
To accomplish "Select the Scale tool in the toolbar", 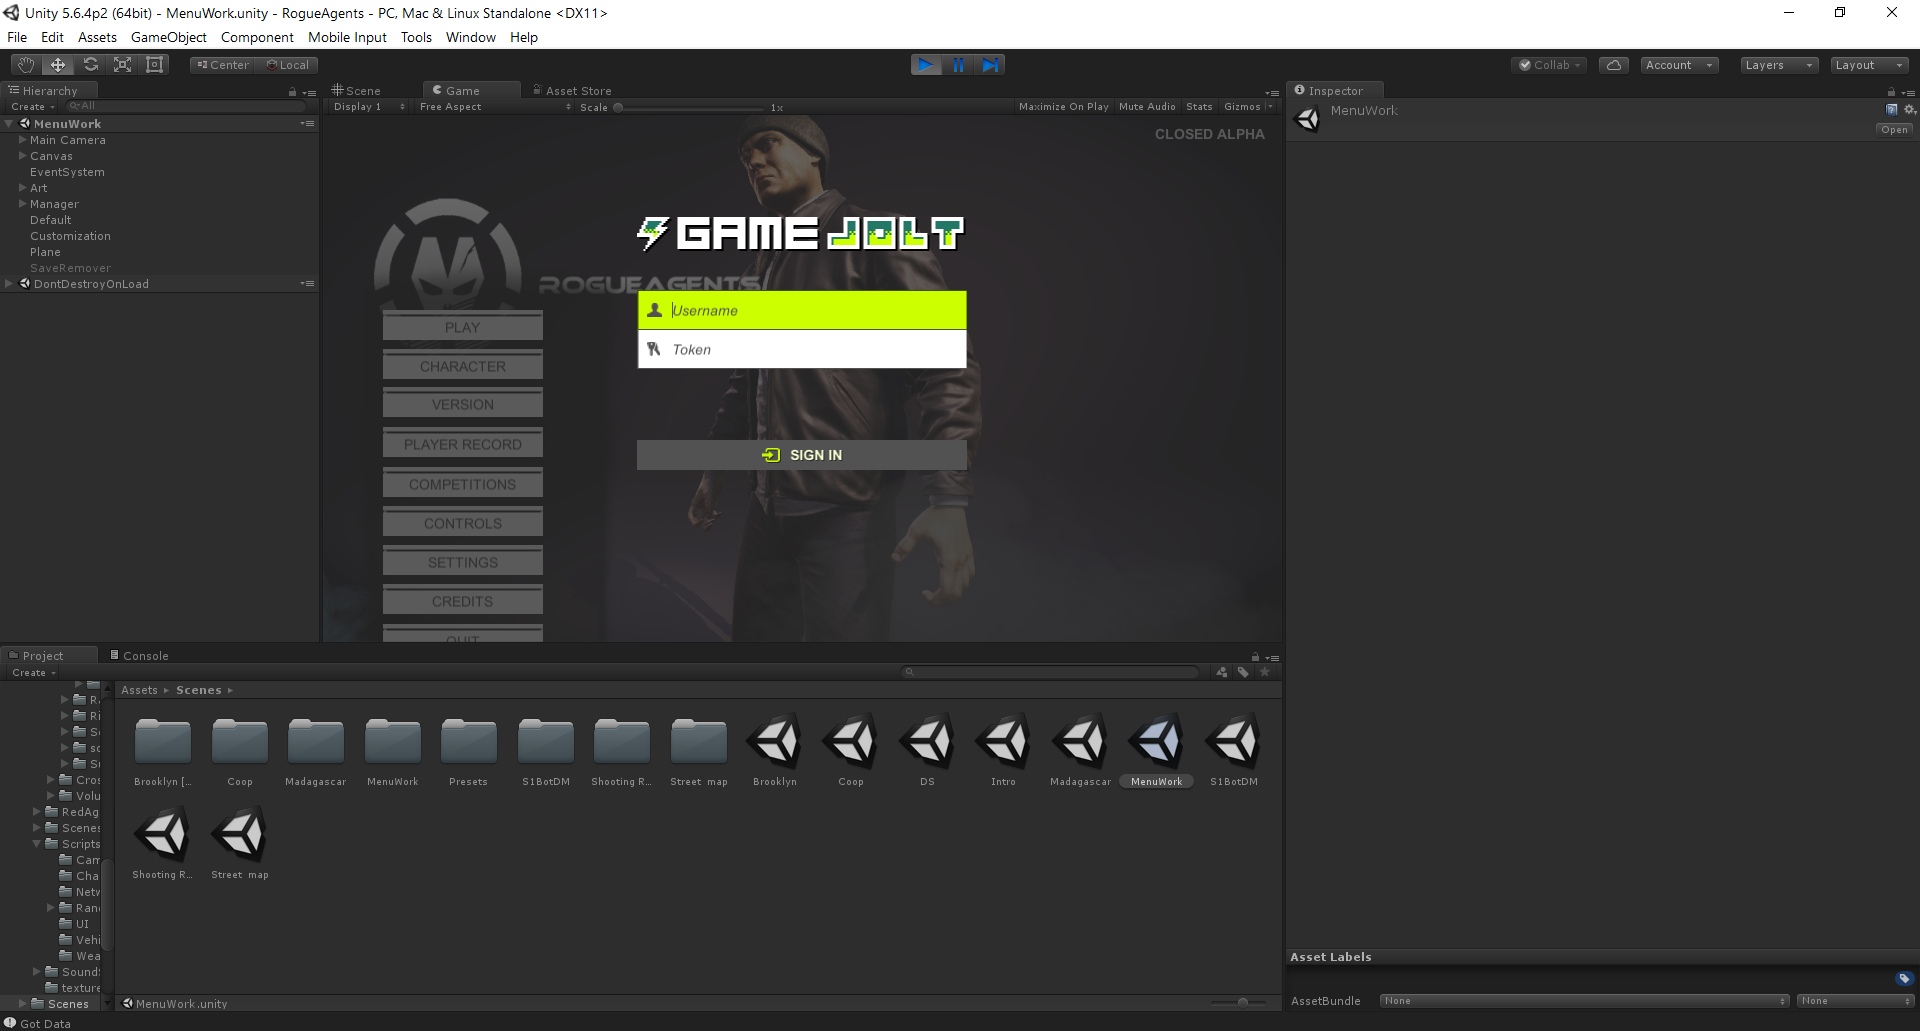I will tap(122, 64).
